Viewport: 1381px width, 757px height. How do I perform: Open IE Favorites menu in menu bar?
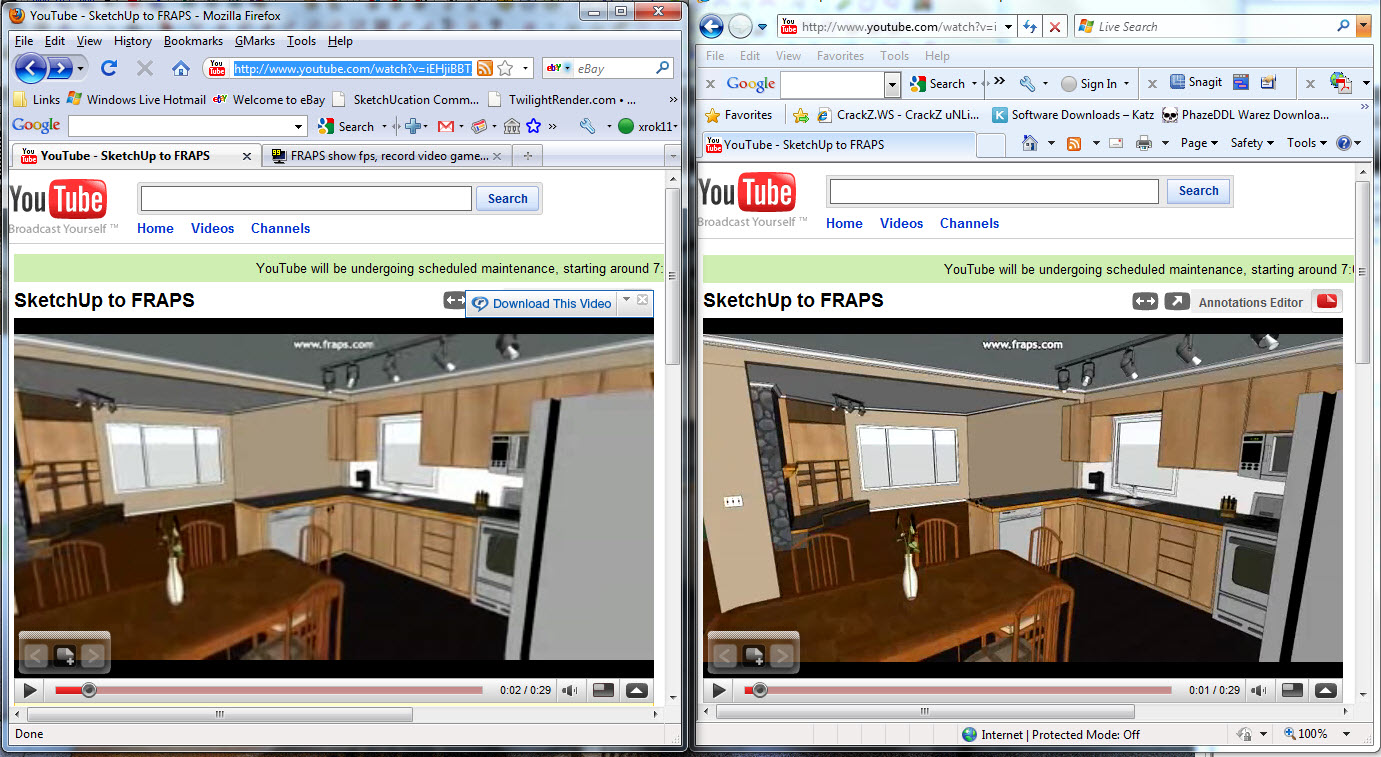[x=840, y=56]
